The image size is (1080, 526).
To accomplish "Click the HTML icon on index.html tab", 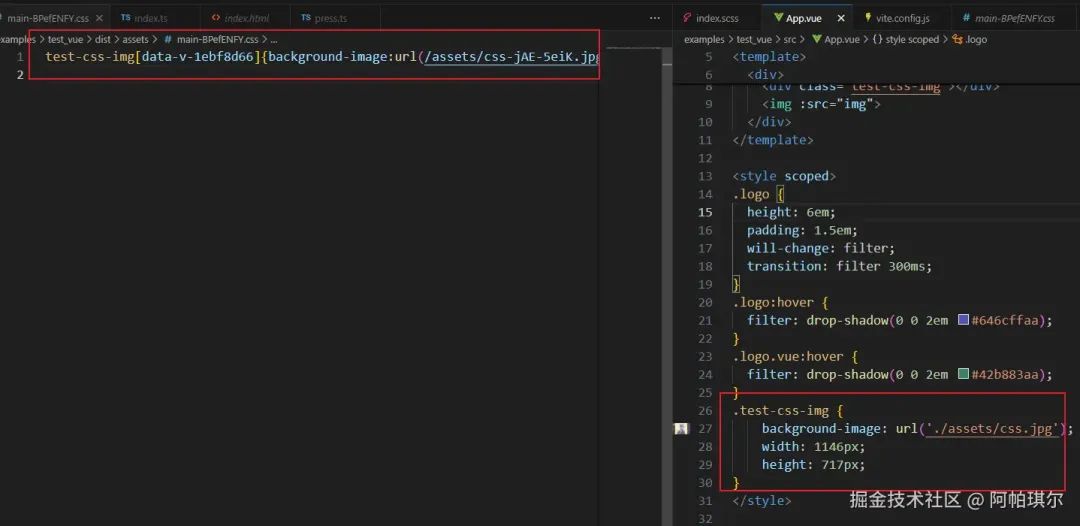I will pos(216,18).
